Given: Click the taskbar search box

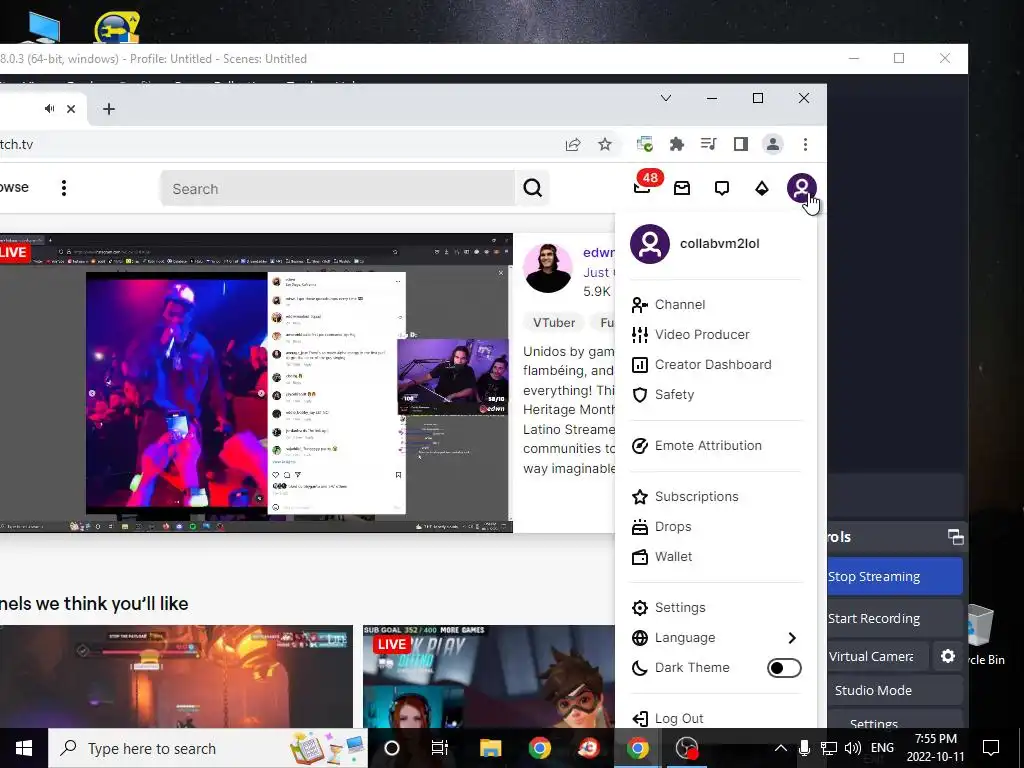Looking at the screenshot, I should click(x=208, y=748).
